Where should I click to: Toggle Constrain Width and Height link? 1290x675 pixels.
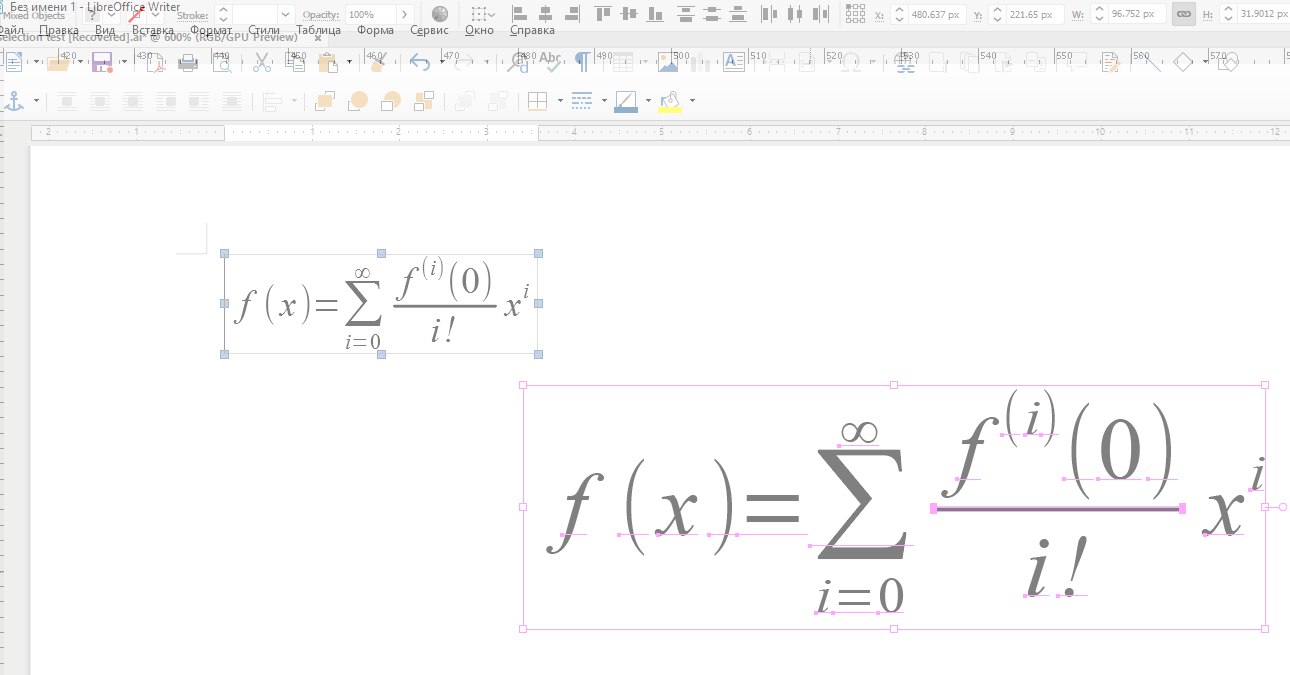pos(1183,15)
